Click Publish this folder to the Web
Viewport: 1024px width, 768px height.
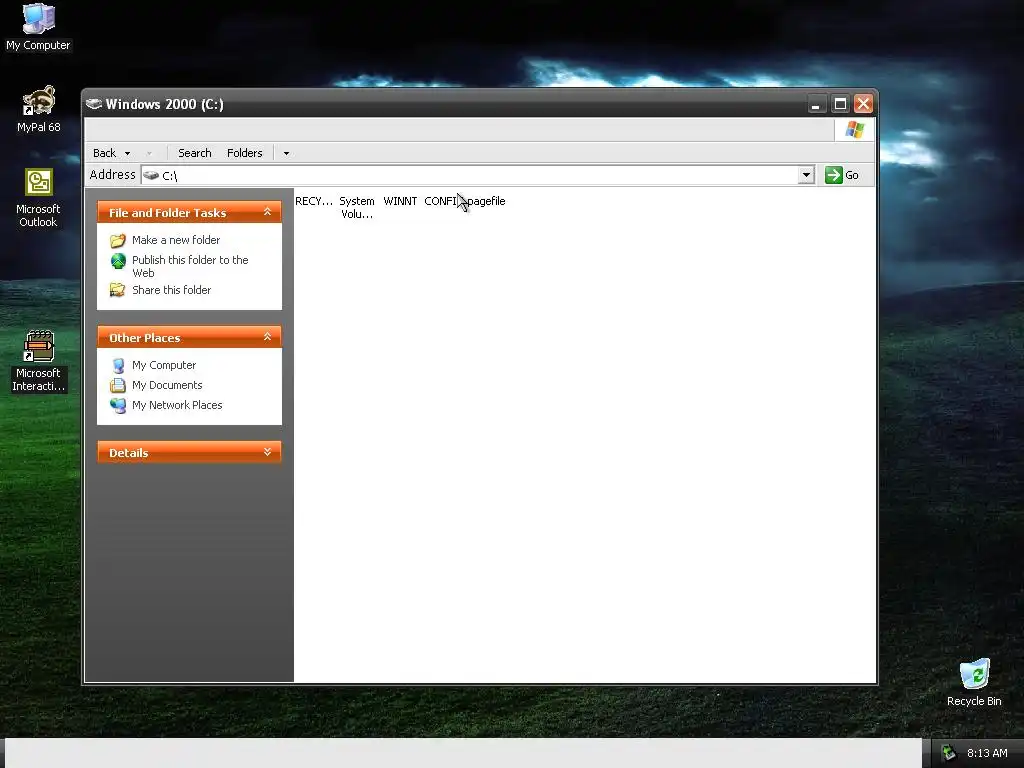[190, 266]
